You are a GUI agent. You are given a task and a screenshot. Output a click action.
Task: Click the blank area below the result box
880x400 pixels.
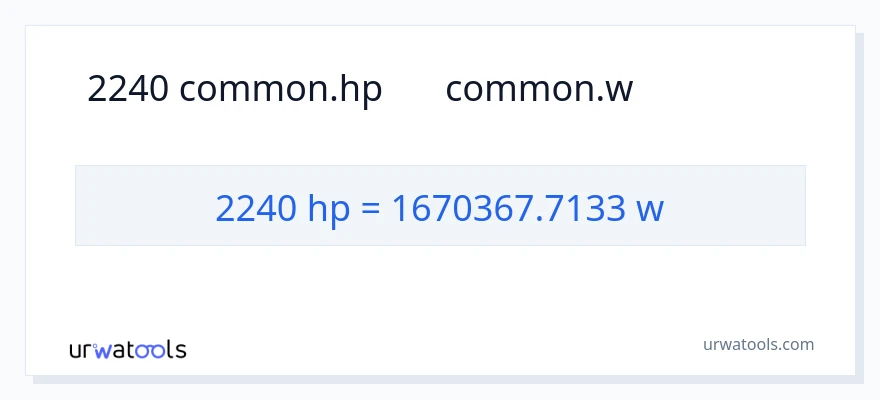coord(440,285)
